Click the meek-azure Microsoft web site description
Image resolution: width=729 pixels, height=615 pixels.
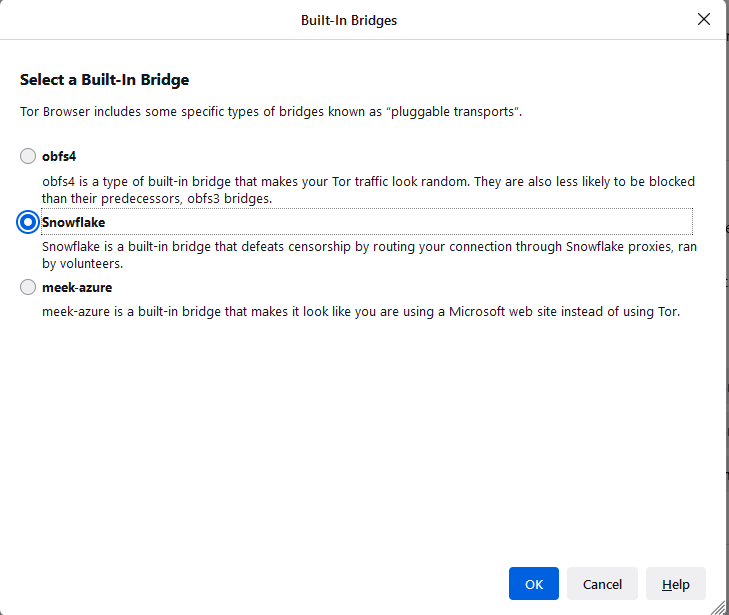tap(361, 311)
